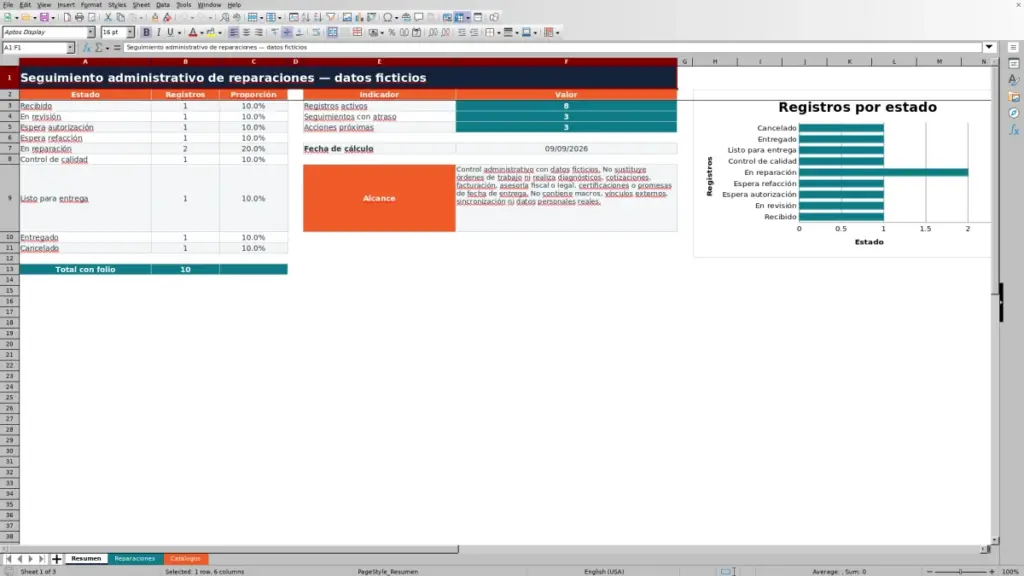Open the Format menu
This screenshot has height=576, width=1024.
[91, 5]
